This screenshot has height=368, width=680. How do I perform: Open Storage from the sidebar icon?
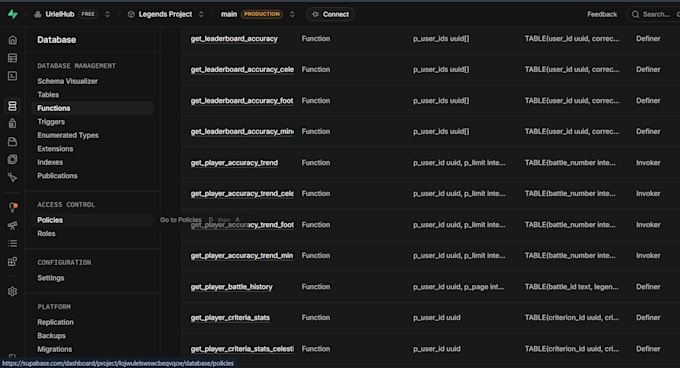(x=13, y=142)
